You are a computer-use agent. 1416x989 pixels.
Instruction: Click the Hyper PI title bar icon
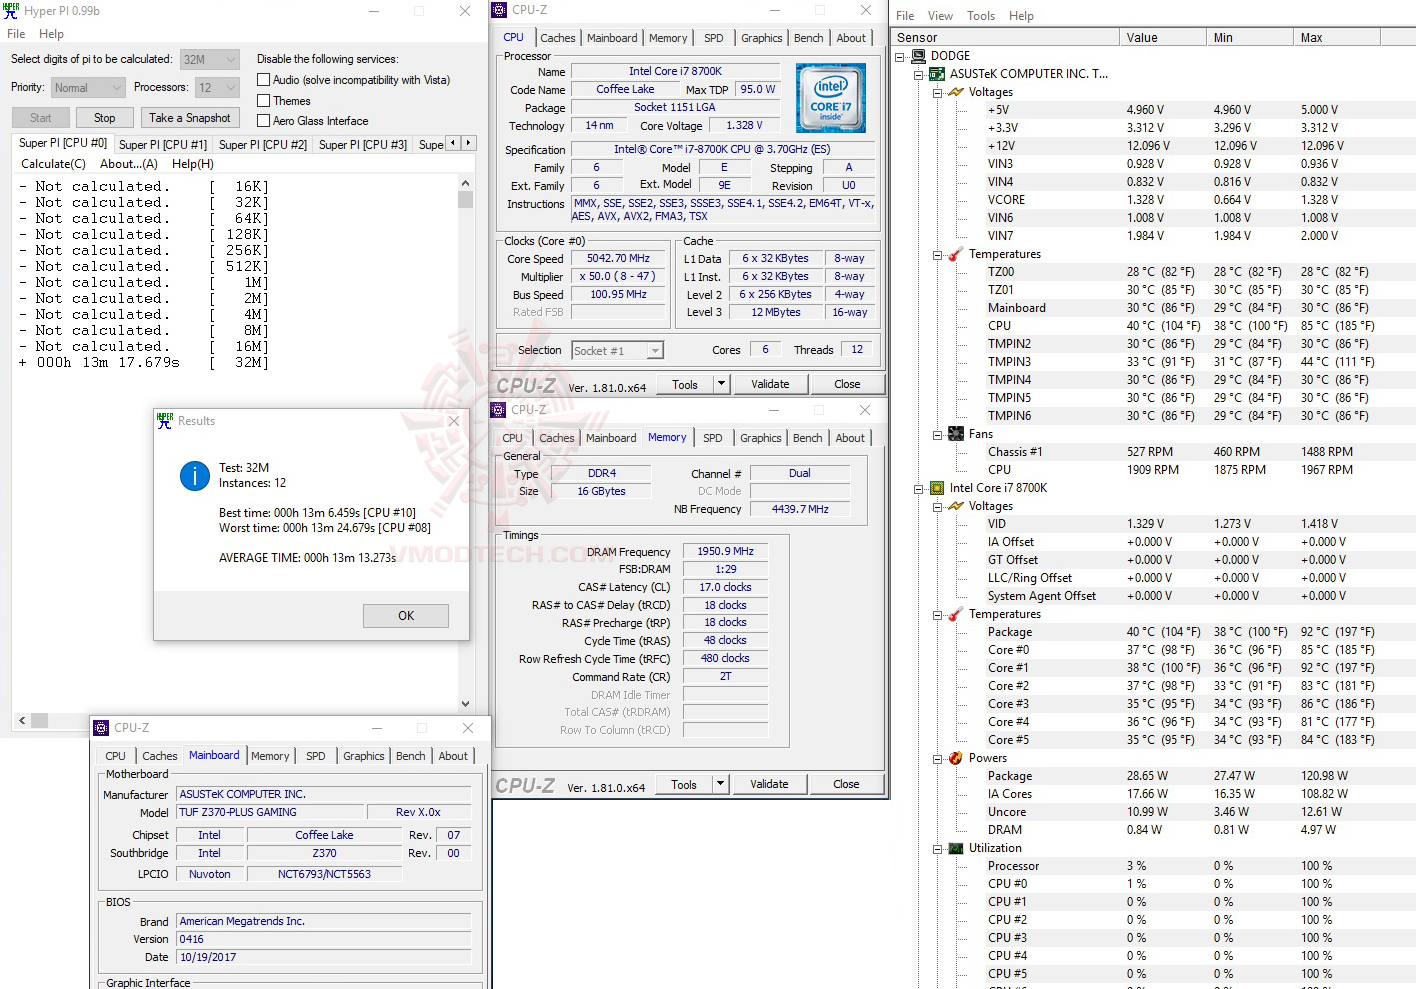[x=11, y=11]
